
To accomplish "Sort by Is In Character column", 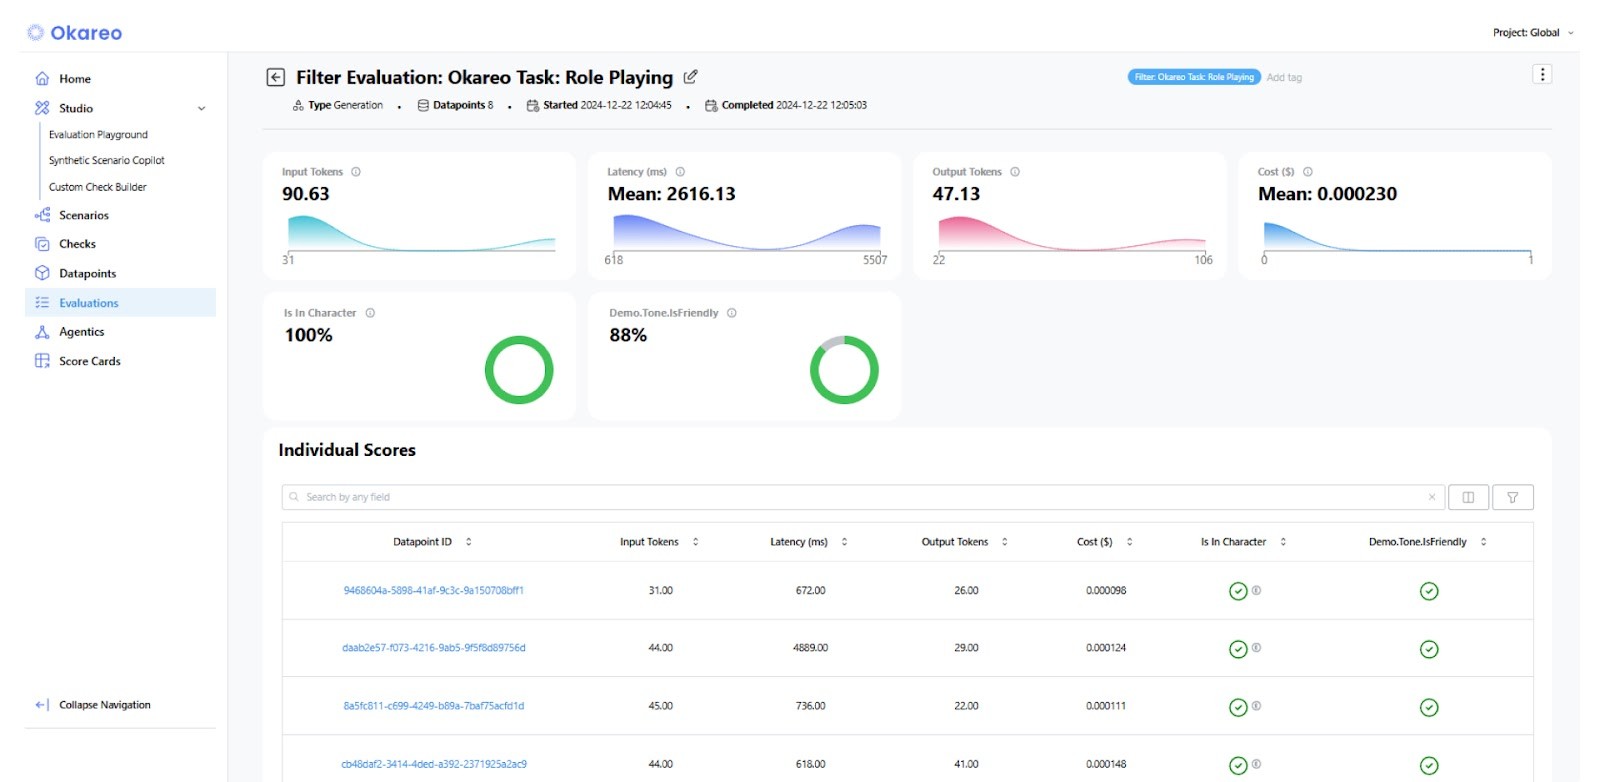I will 1283,542.
